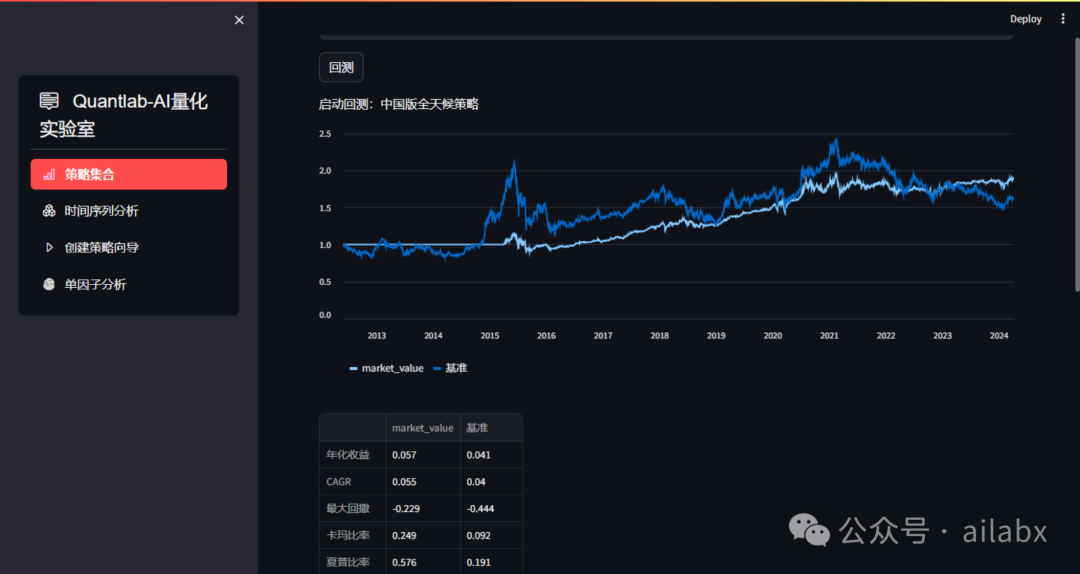Image resolution: width=1080 pixels, height=574 pixels.
Task: Click the 2.5 y-axis label
Action: pos(325,134)
